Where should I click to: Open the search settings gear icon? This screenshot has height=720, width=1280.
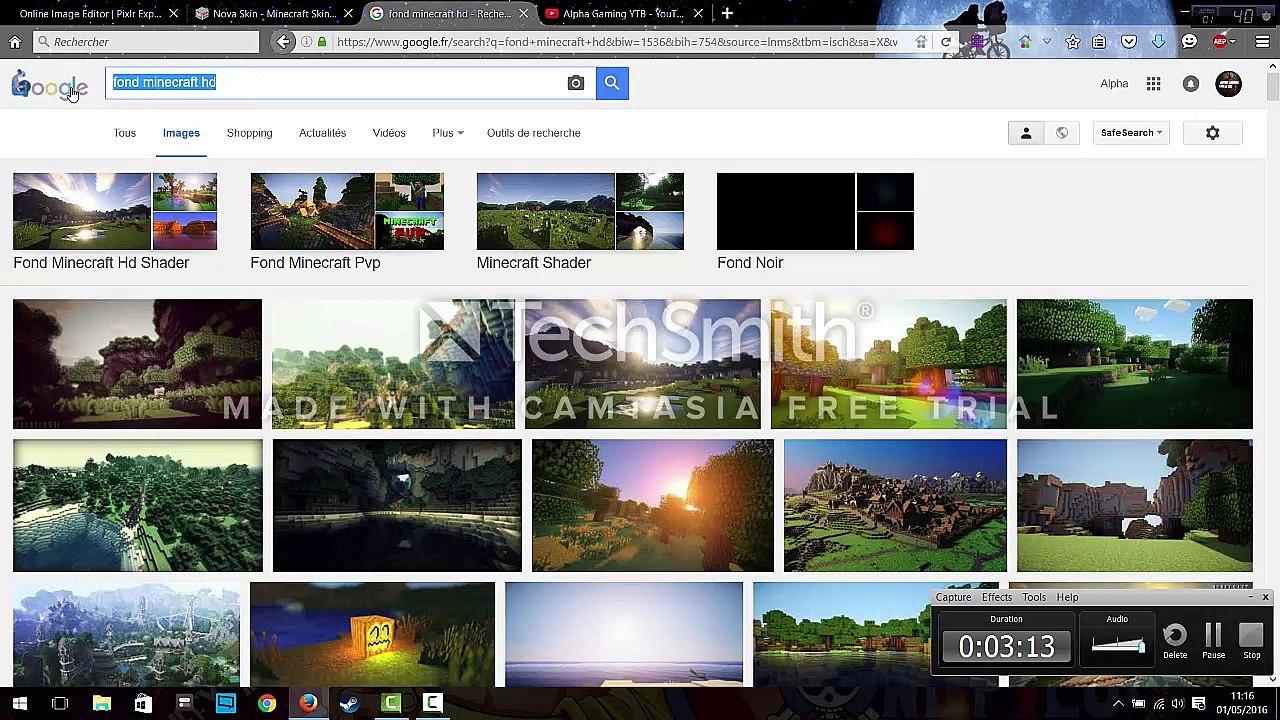[x=1212, y=133]
